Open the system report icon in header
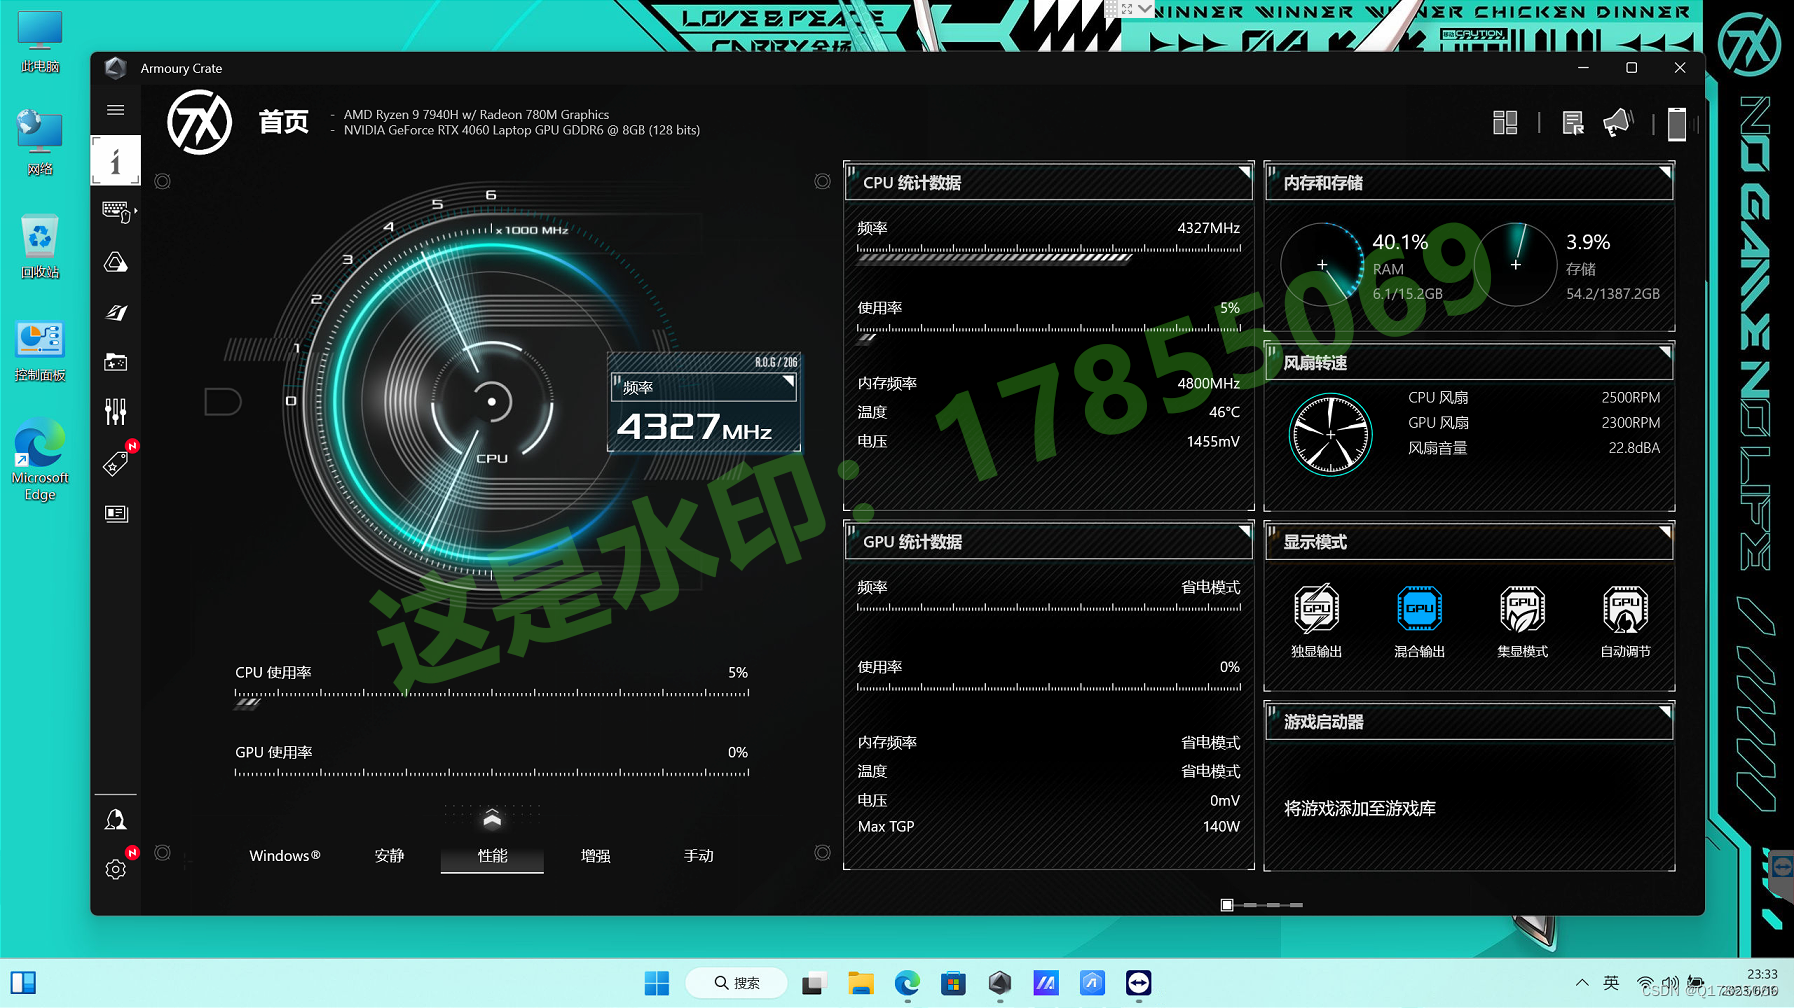 1573,123
